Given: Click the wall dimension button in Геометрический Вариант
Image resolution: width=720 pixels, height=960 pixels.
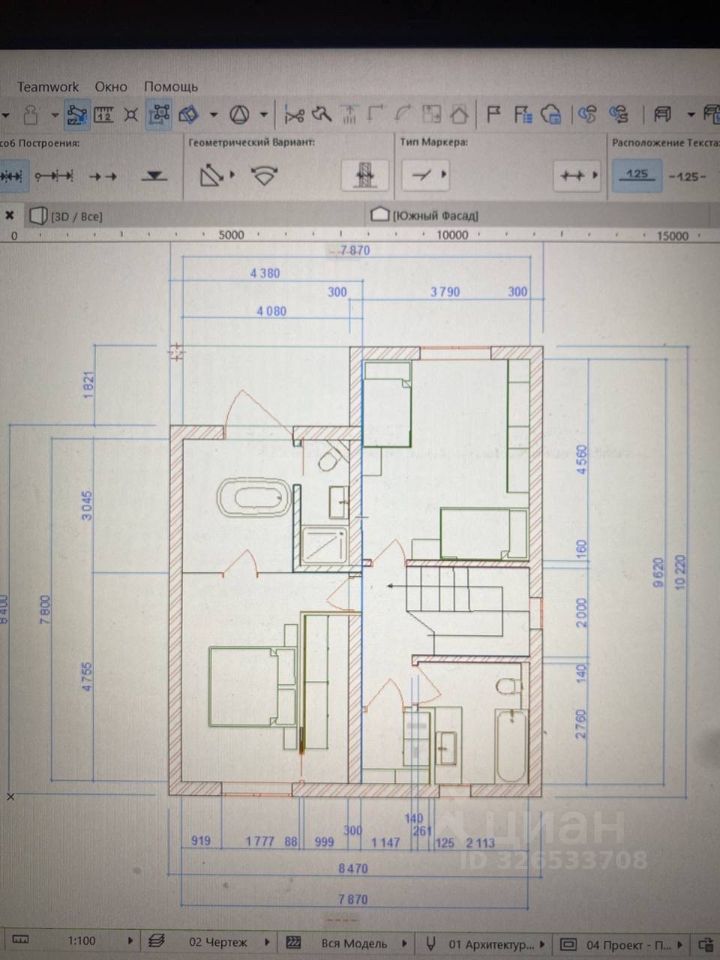Looking at the screenshot, I should point(364,176).
